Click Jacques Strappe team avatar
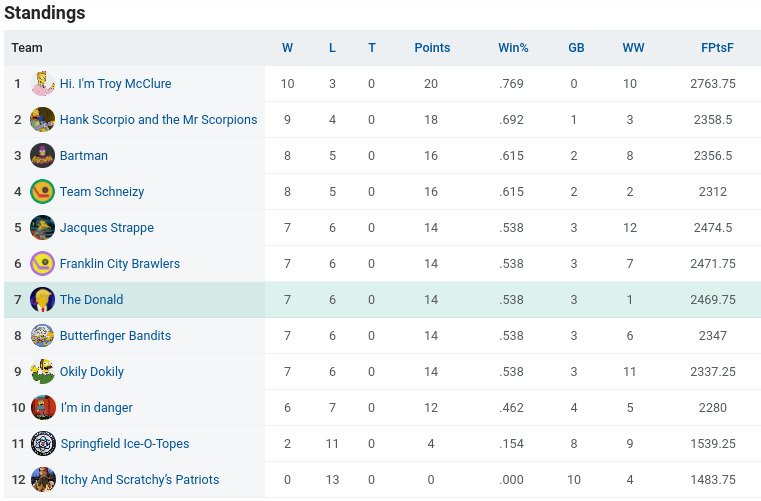761x501 pixels. pyautogui.click(x=42, y=228)
